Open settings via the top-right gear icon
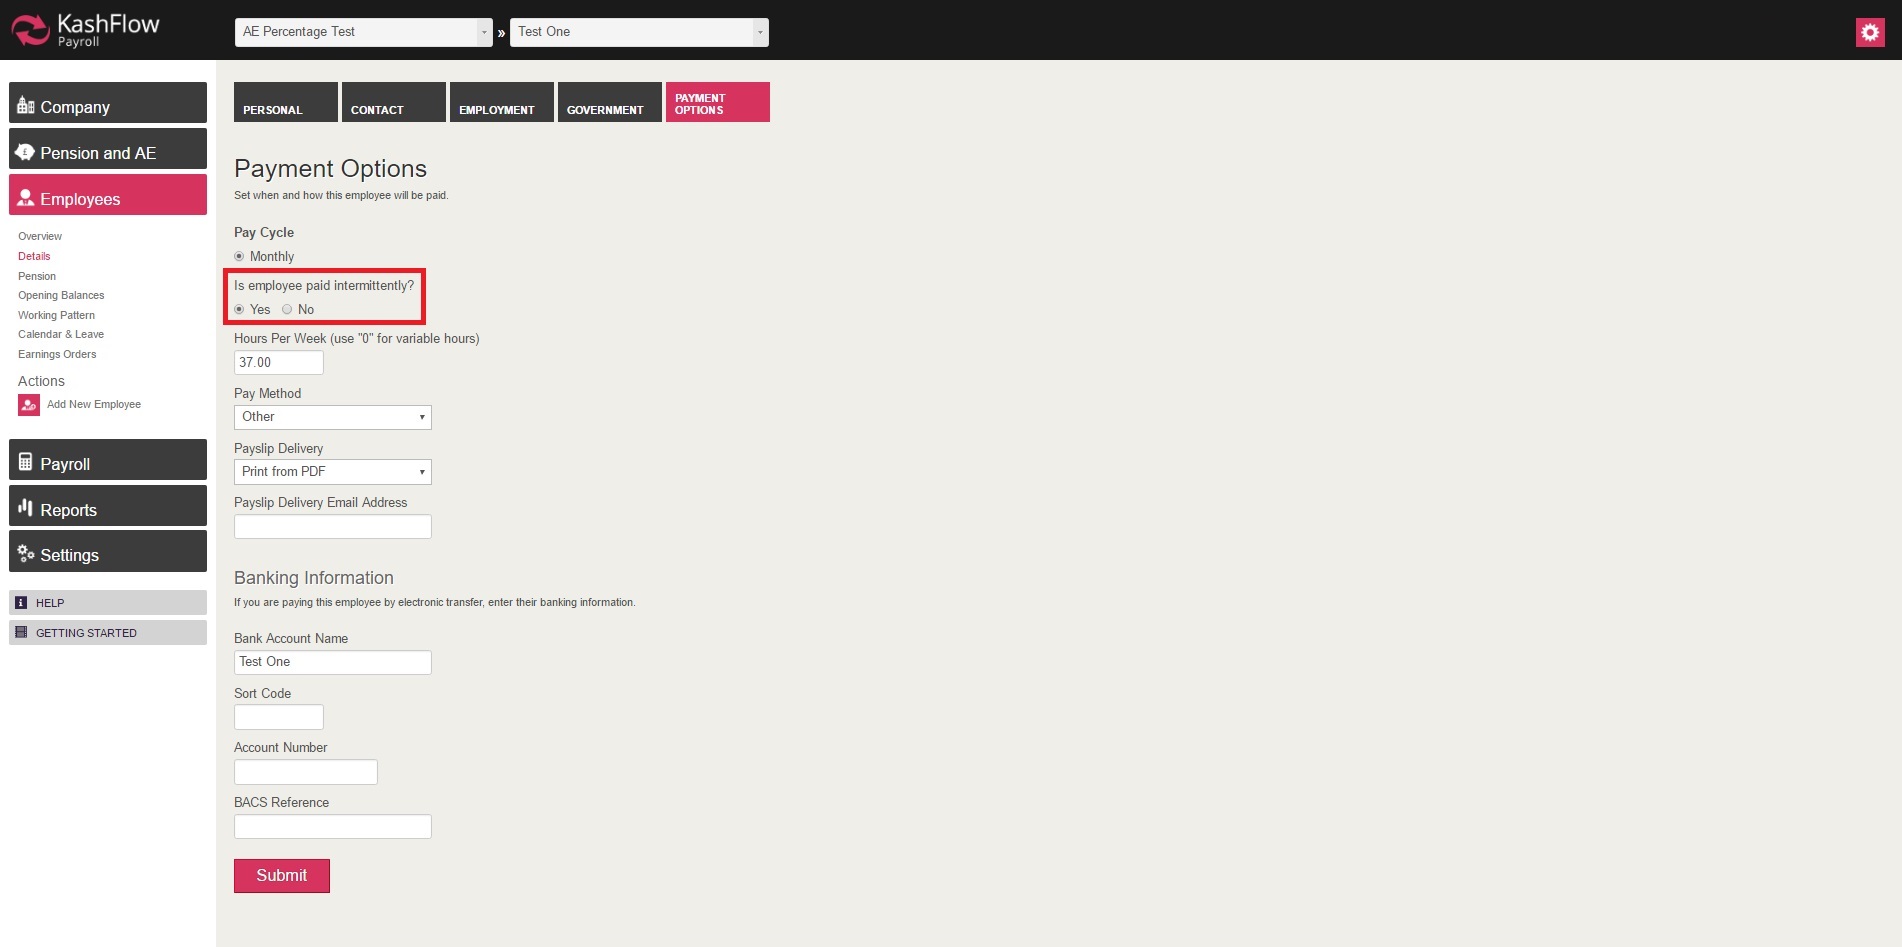 tap(1869, 32)
